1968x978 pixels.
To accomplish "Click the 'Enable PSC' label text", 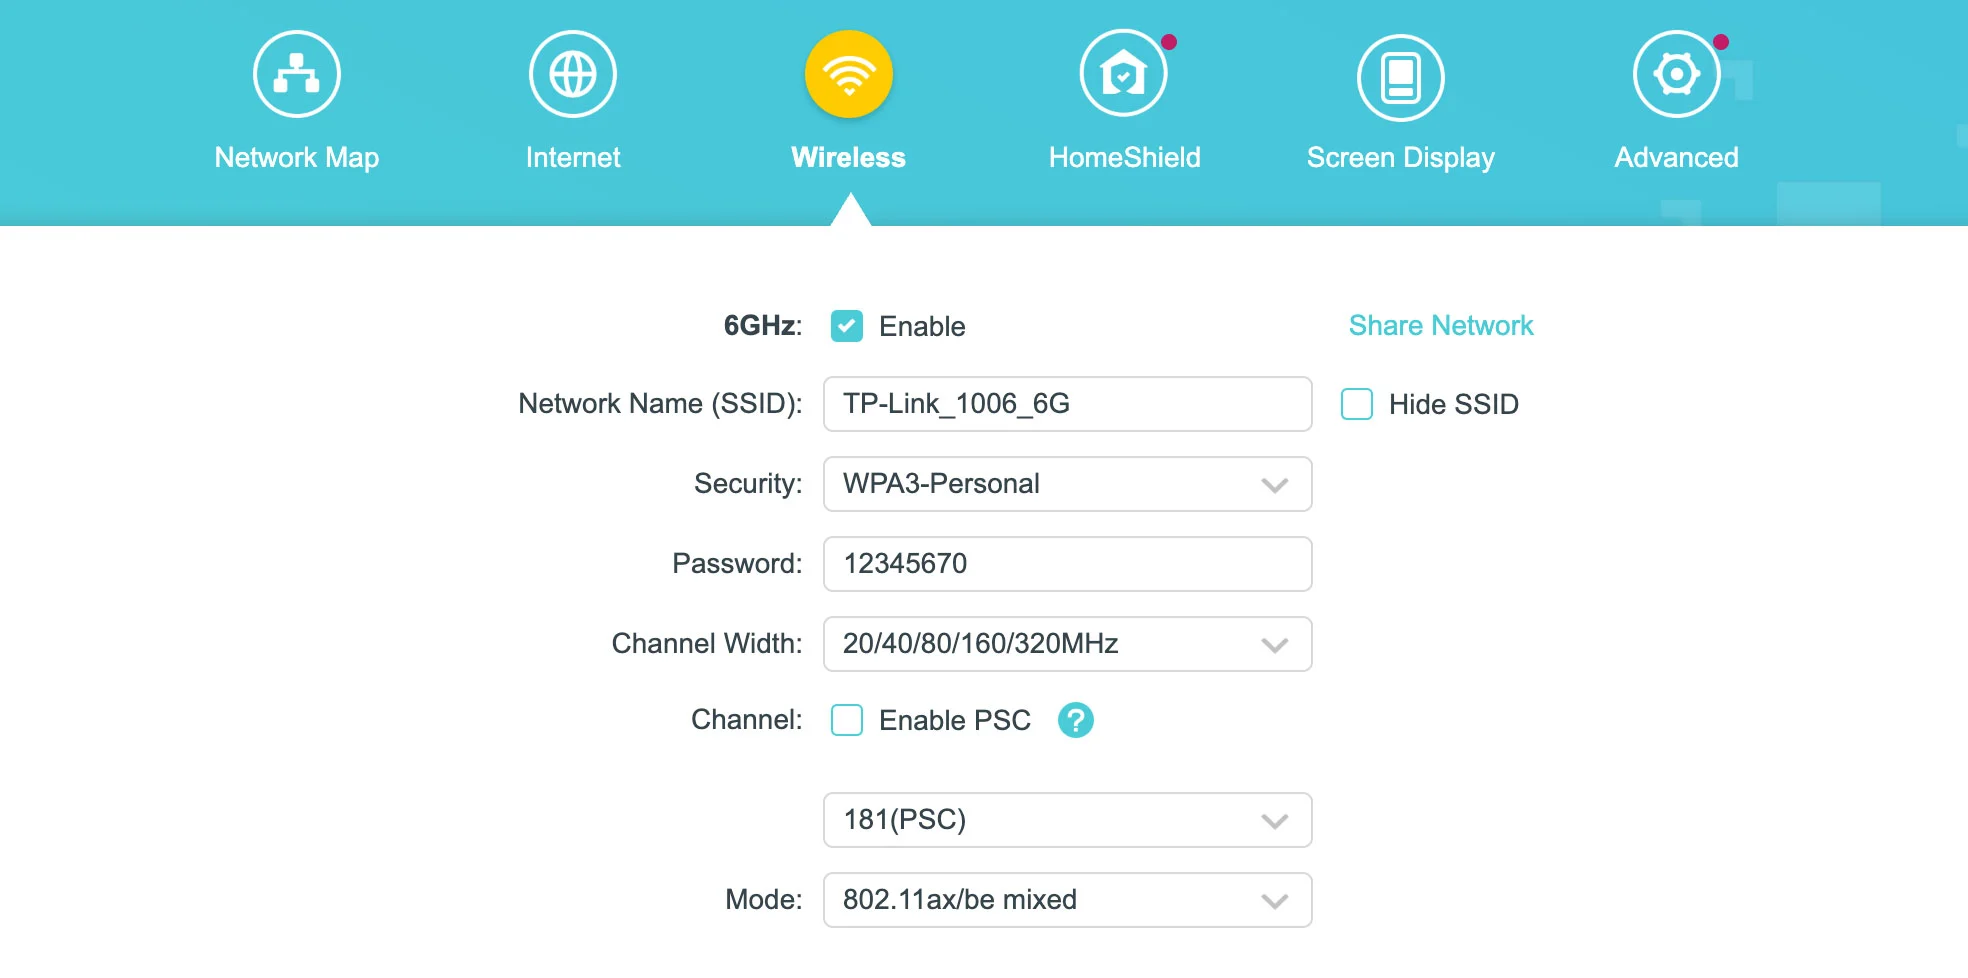I will 955,720.
